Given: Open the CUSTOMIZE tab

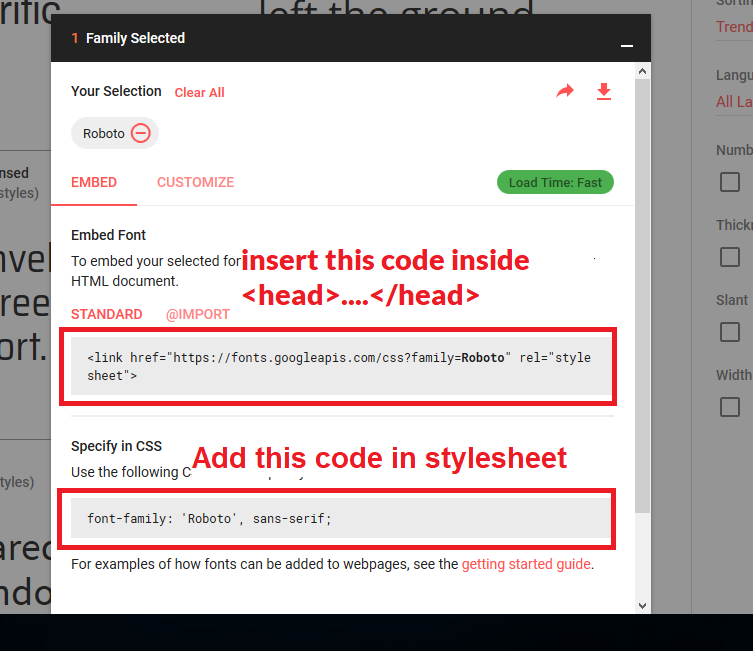Looking at the screenshot, I should (x=195, y=182).
